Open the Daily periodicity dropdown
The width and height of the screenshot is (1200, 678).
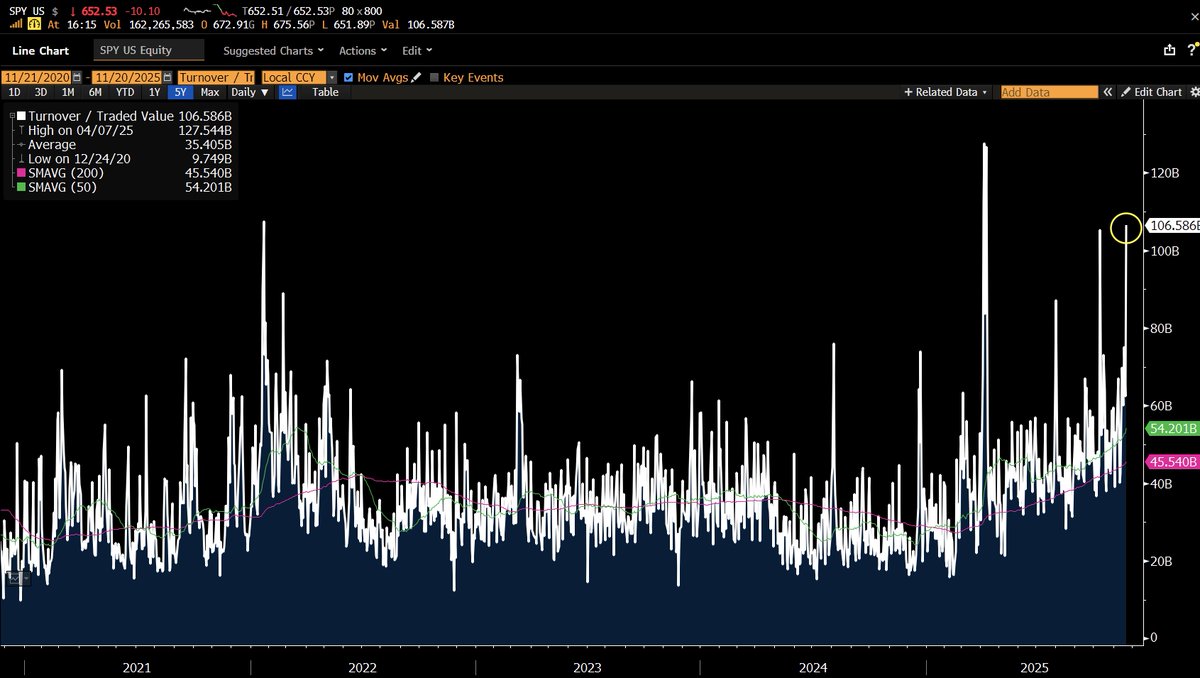click(x=249, y=92)
